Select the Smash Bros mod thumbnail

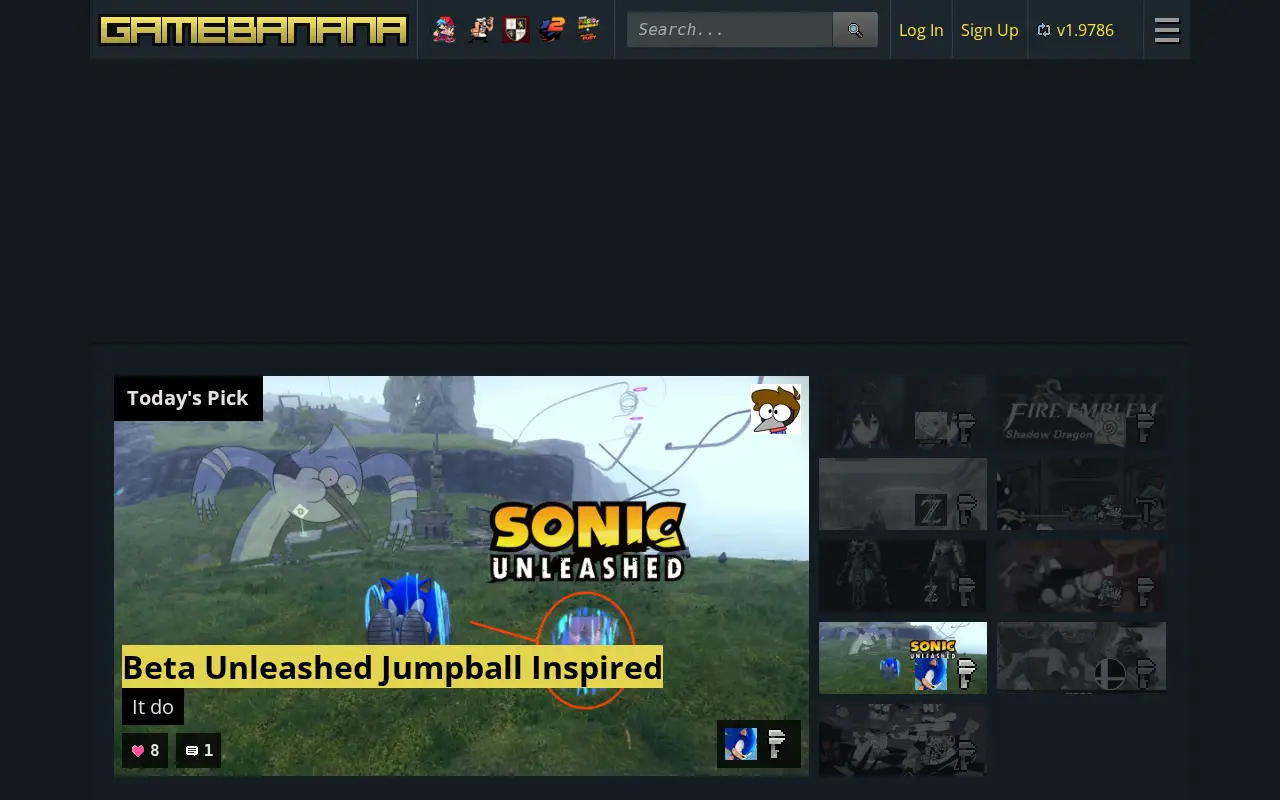pos(1082,658)
